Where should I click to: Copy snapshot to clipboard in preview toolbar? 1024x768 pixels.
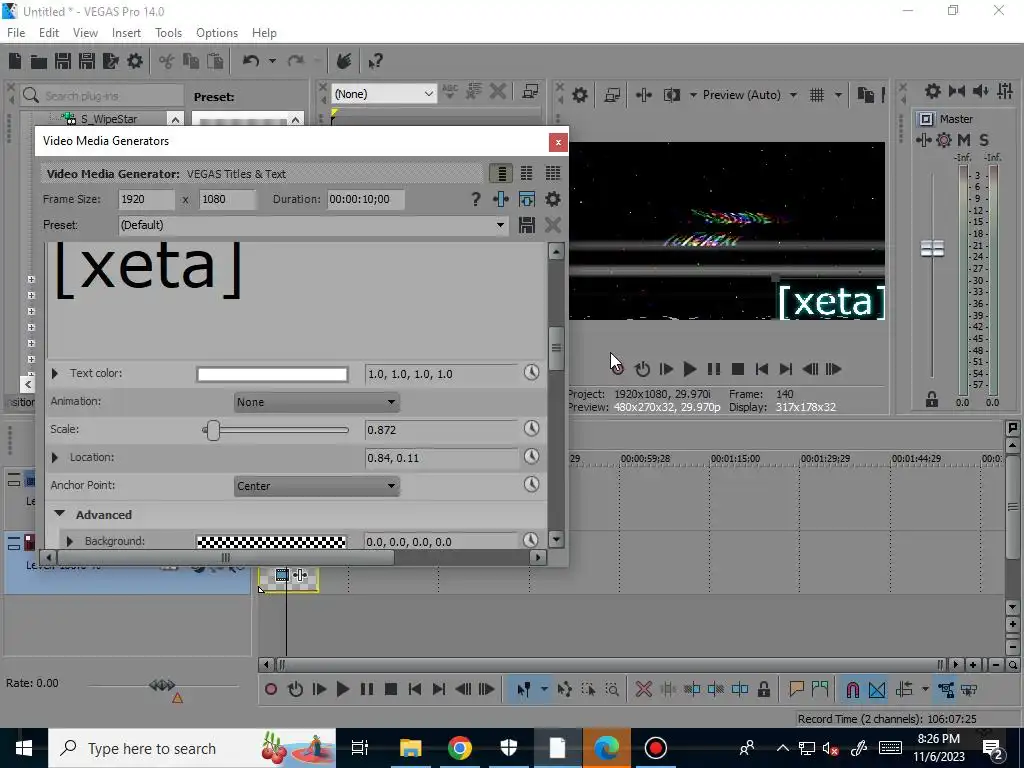coord(865,95)
